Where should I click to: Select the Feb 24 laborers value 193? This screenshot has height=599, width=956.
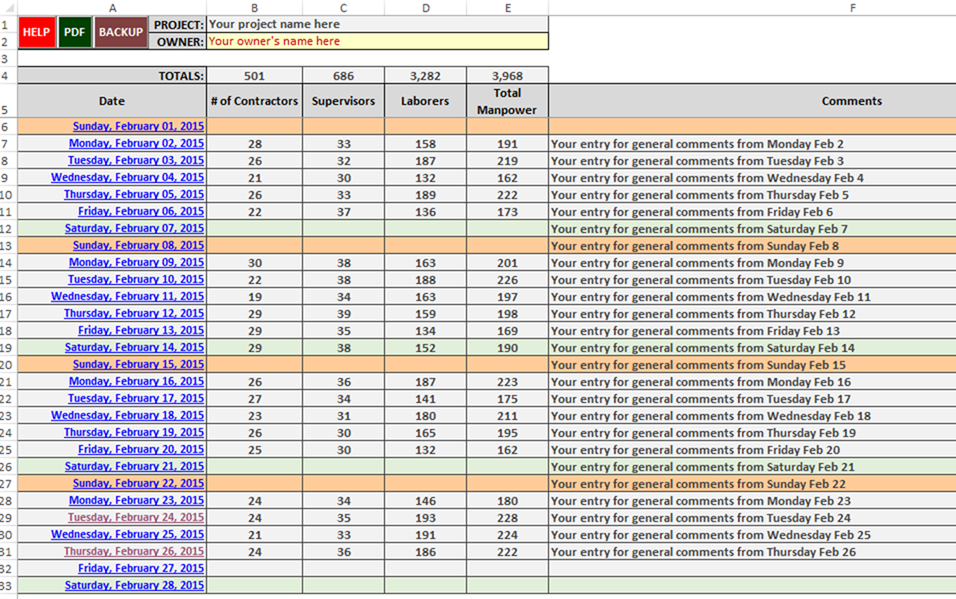(426, 518)
